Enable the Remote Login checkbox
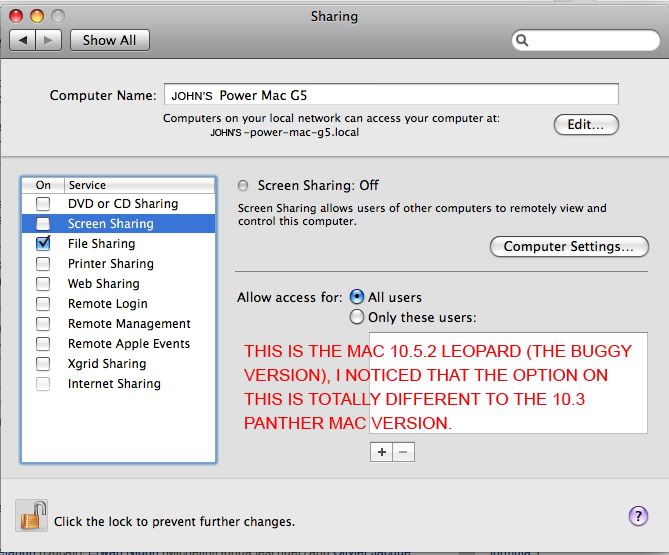 coord(43,304)
